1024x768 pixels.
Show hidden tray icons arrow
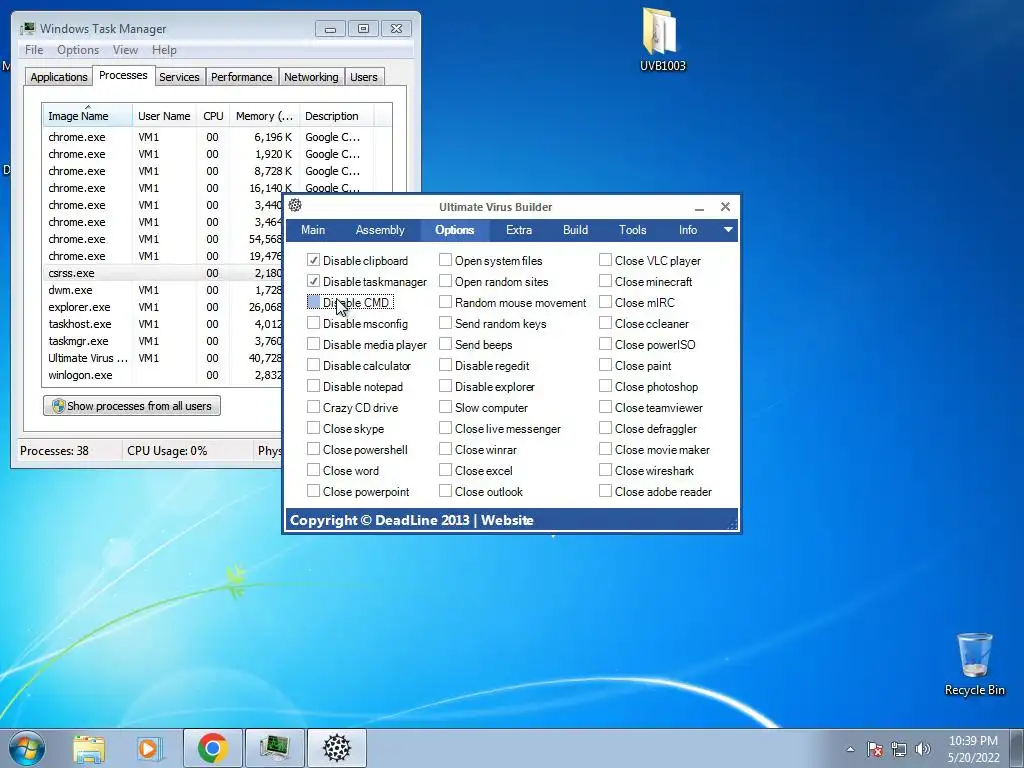coord(850,749)
